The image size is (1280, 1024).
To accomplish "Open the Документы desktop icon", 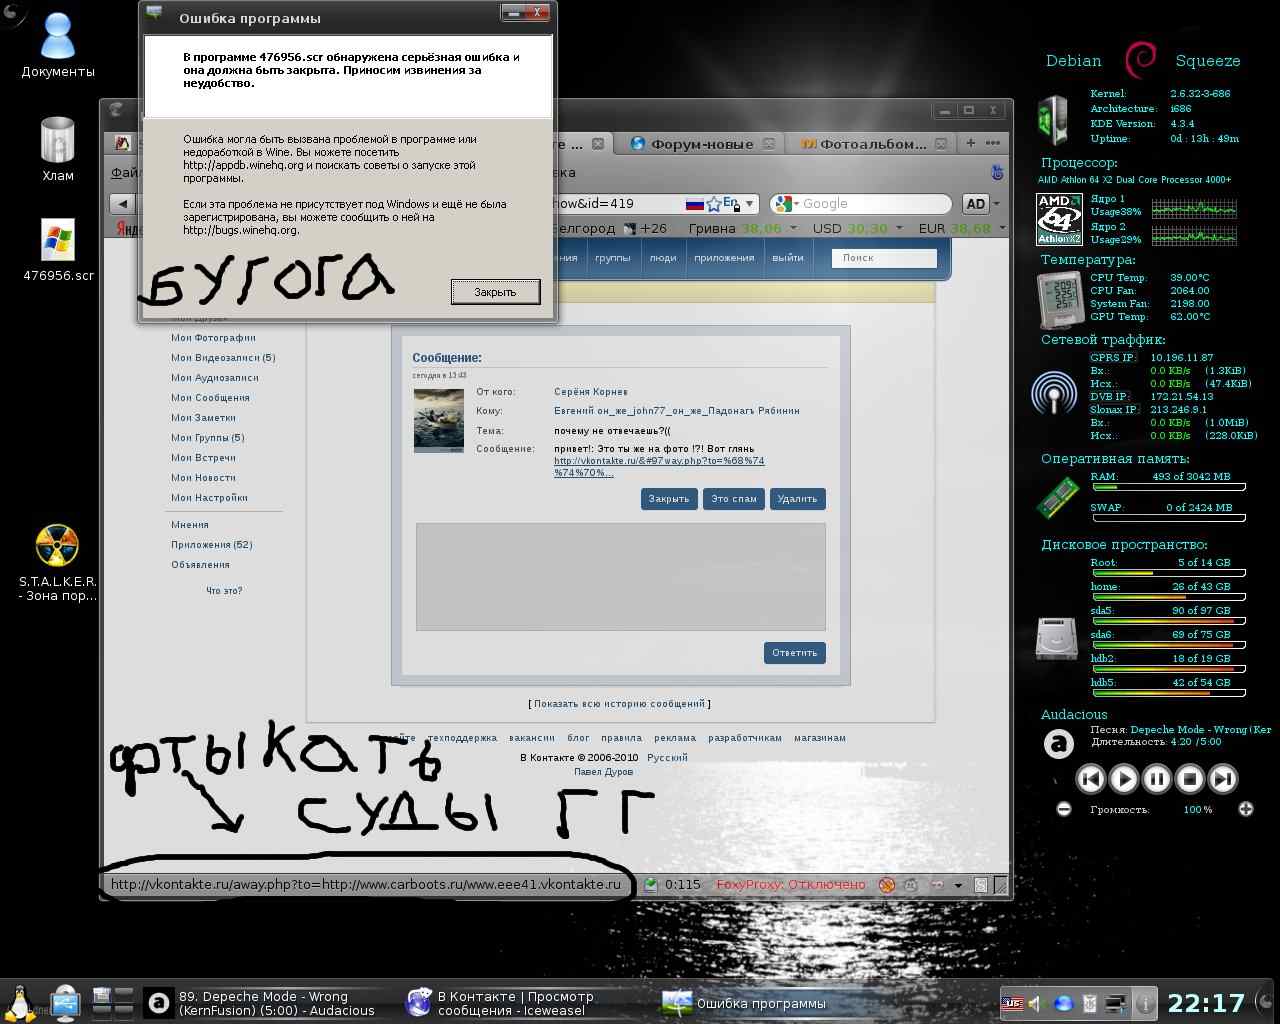I will tap(57, 46).
